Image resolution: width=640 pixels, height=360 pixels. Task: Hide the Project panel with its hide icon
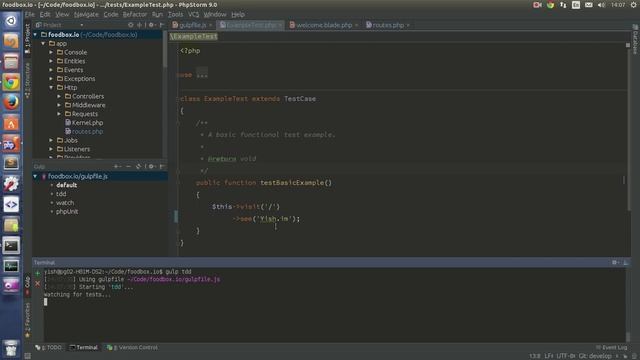[162, 25]
